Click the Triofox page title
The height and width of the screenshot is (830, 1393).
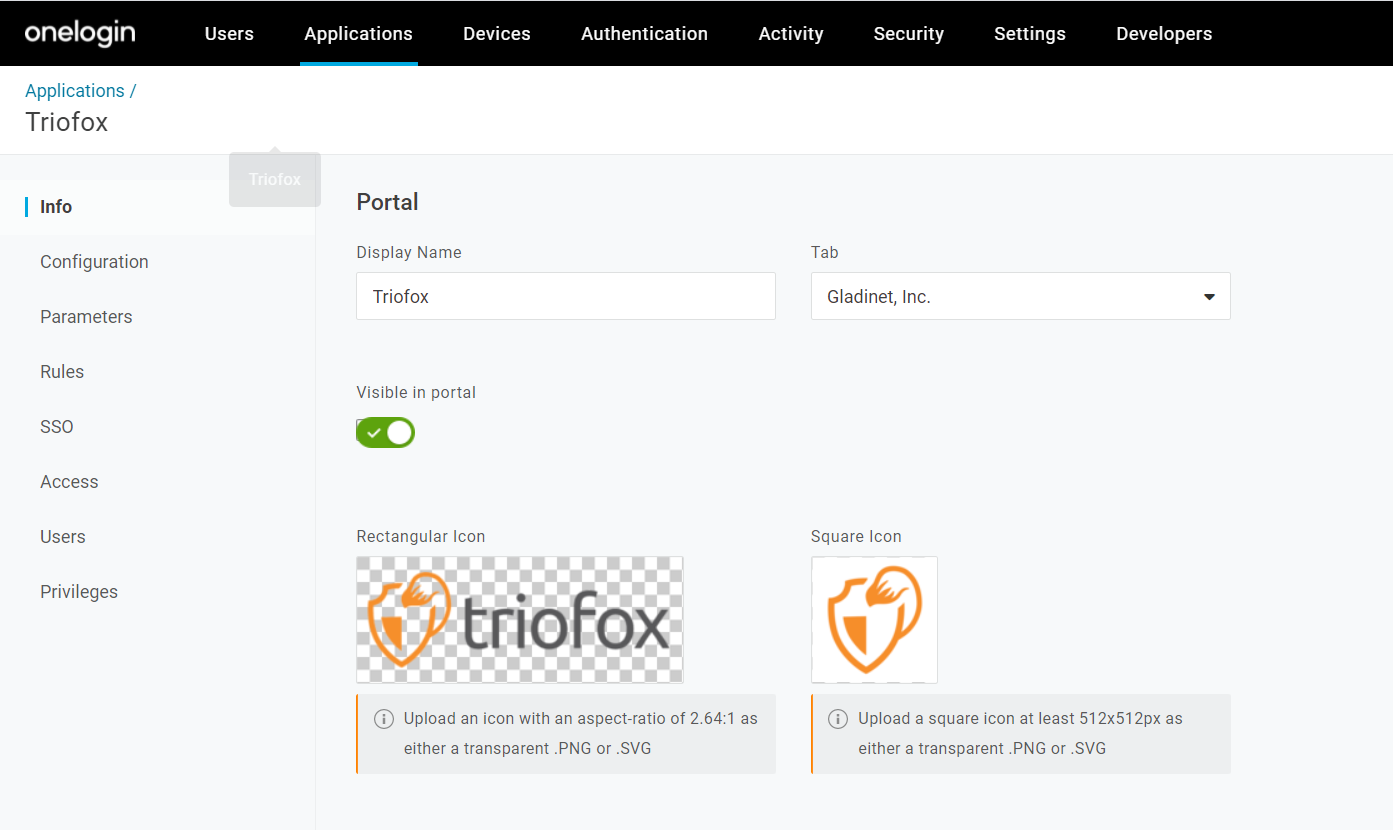pos(67,122)
